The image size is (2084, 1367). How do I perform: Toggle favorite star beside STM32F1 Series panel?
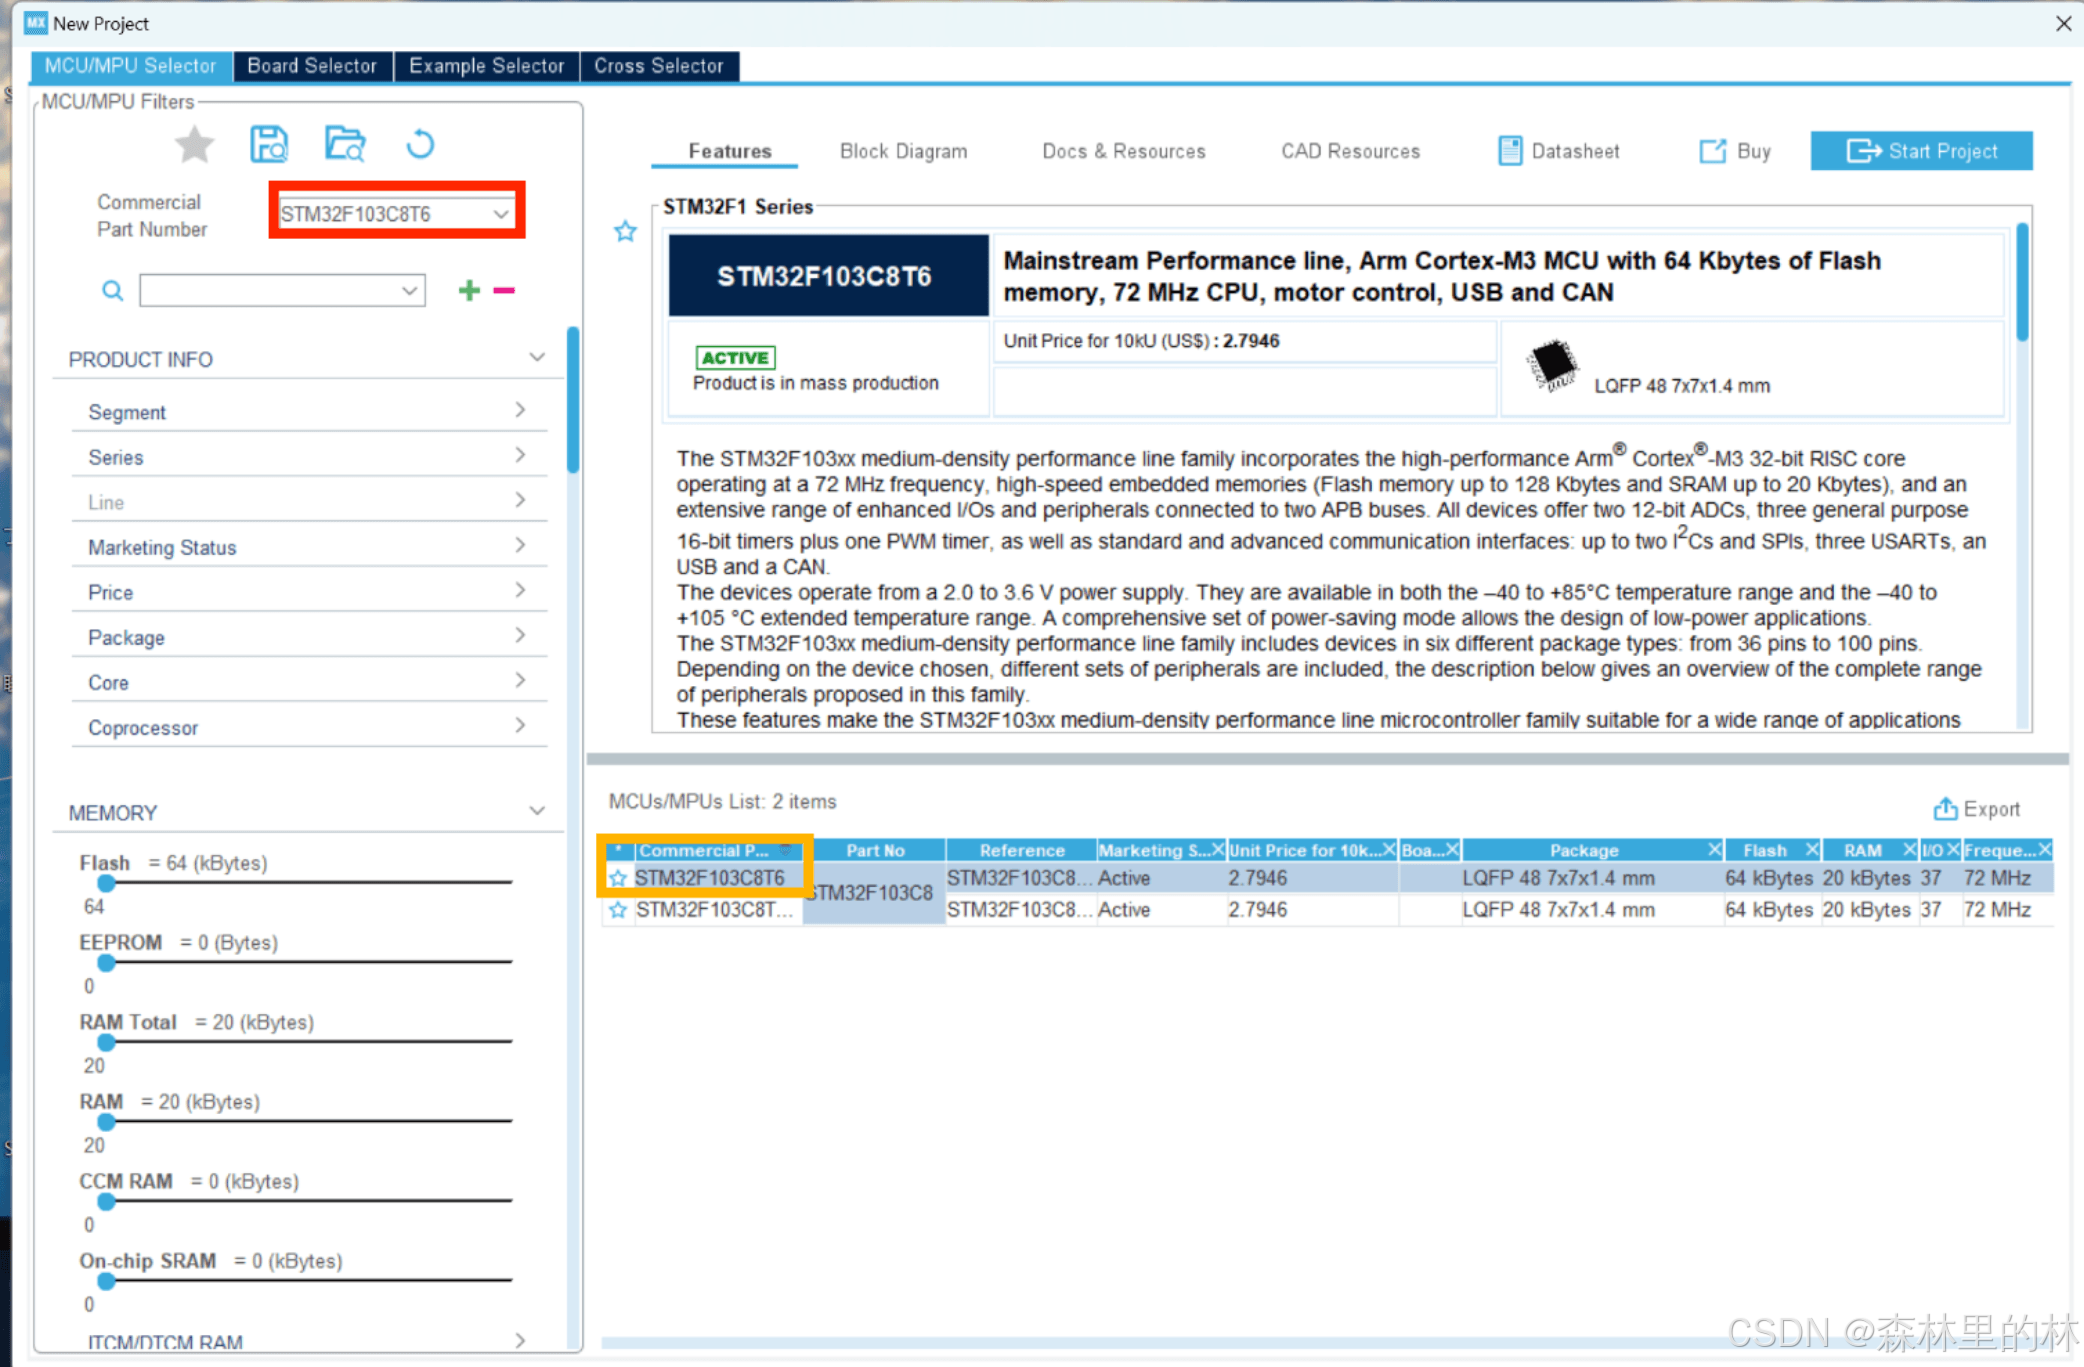point(625,232)
